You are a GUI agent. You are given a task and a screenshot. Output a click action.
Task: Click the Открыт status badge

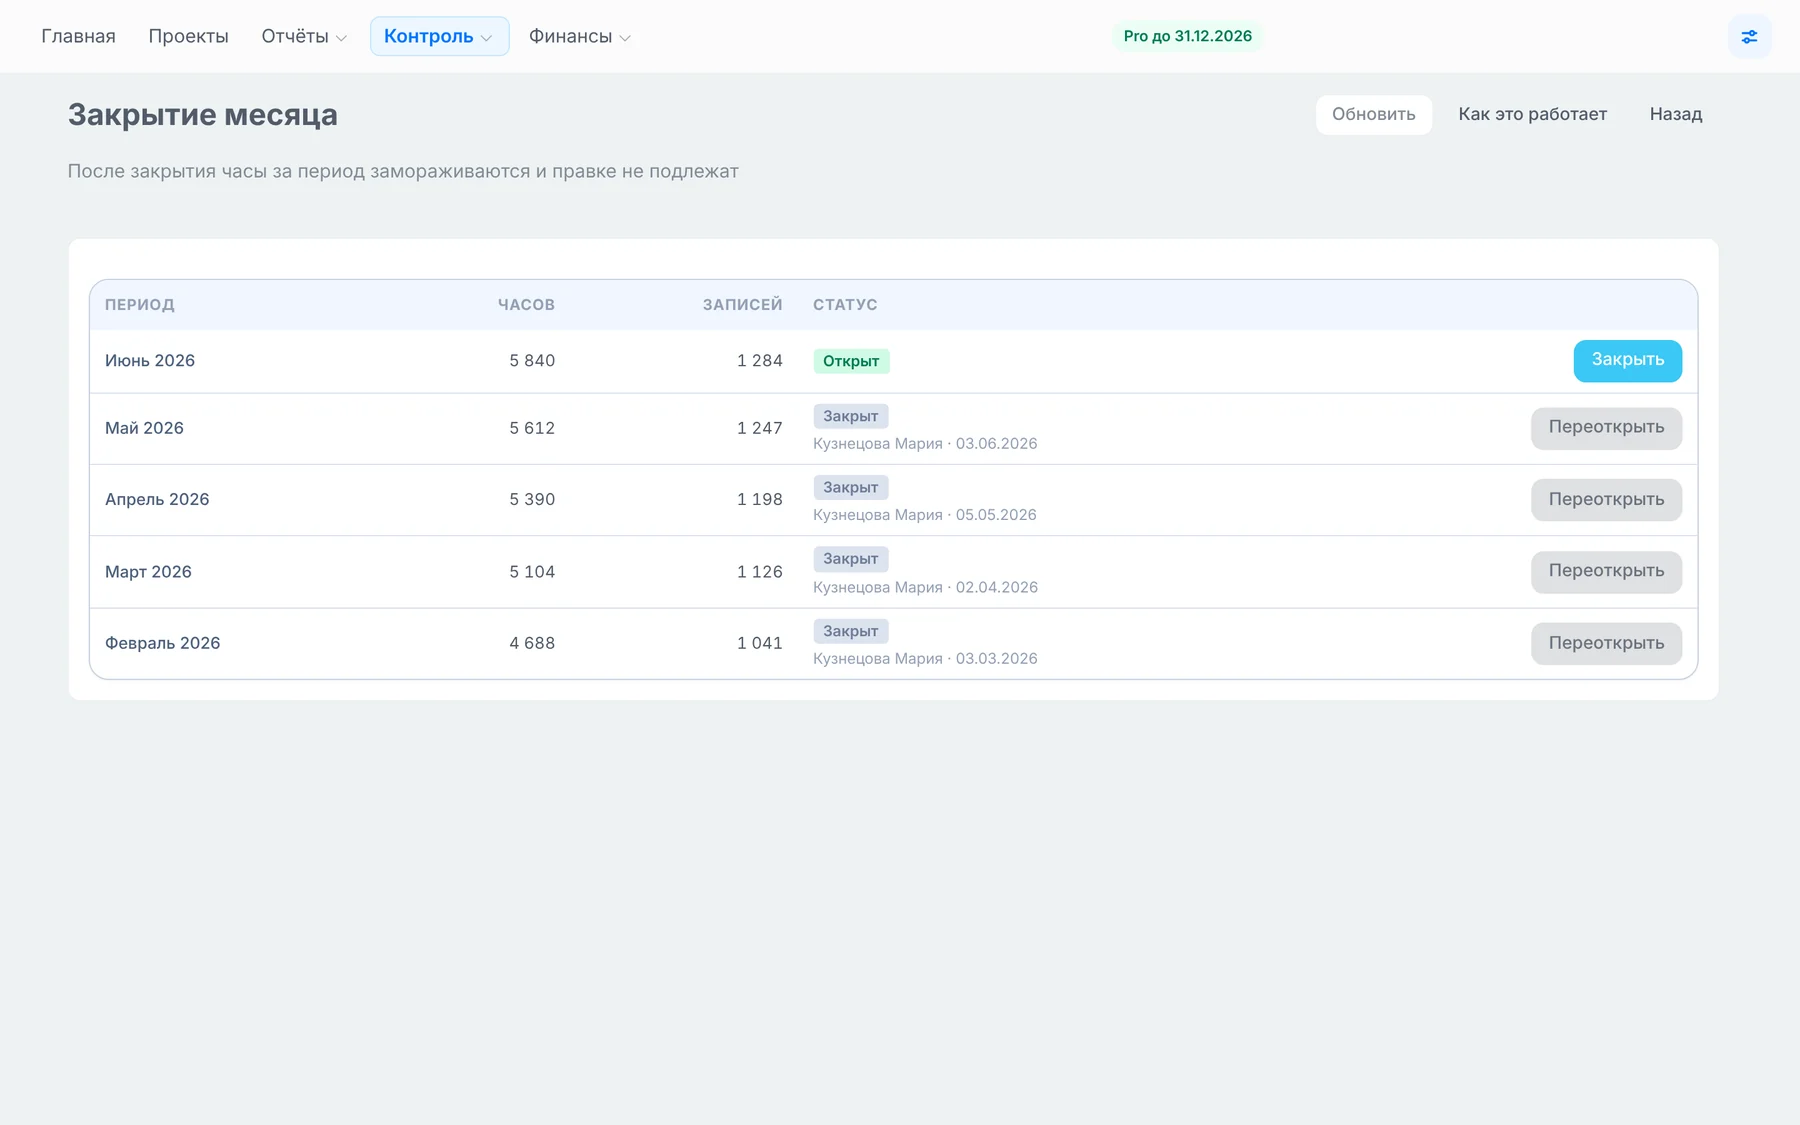pyautogui.click(x=851, y=361)
